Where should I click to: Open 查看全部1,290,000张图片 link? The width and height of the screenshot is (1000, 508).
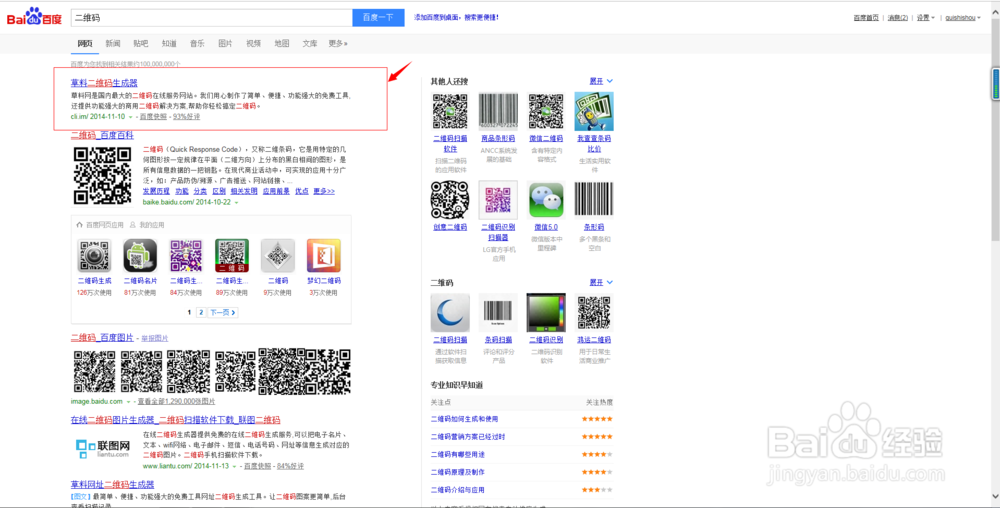(176, 402)
